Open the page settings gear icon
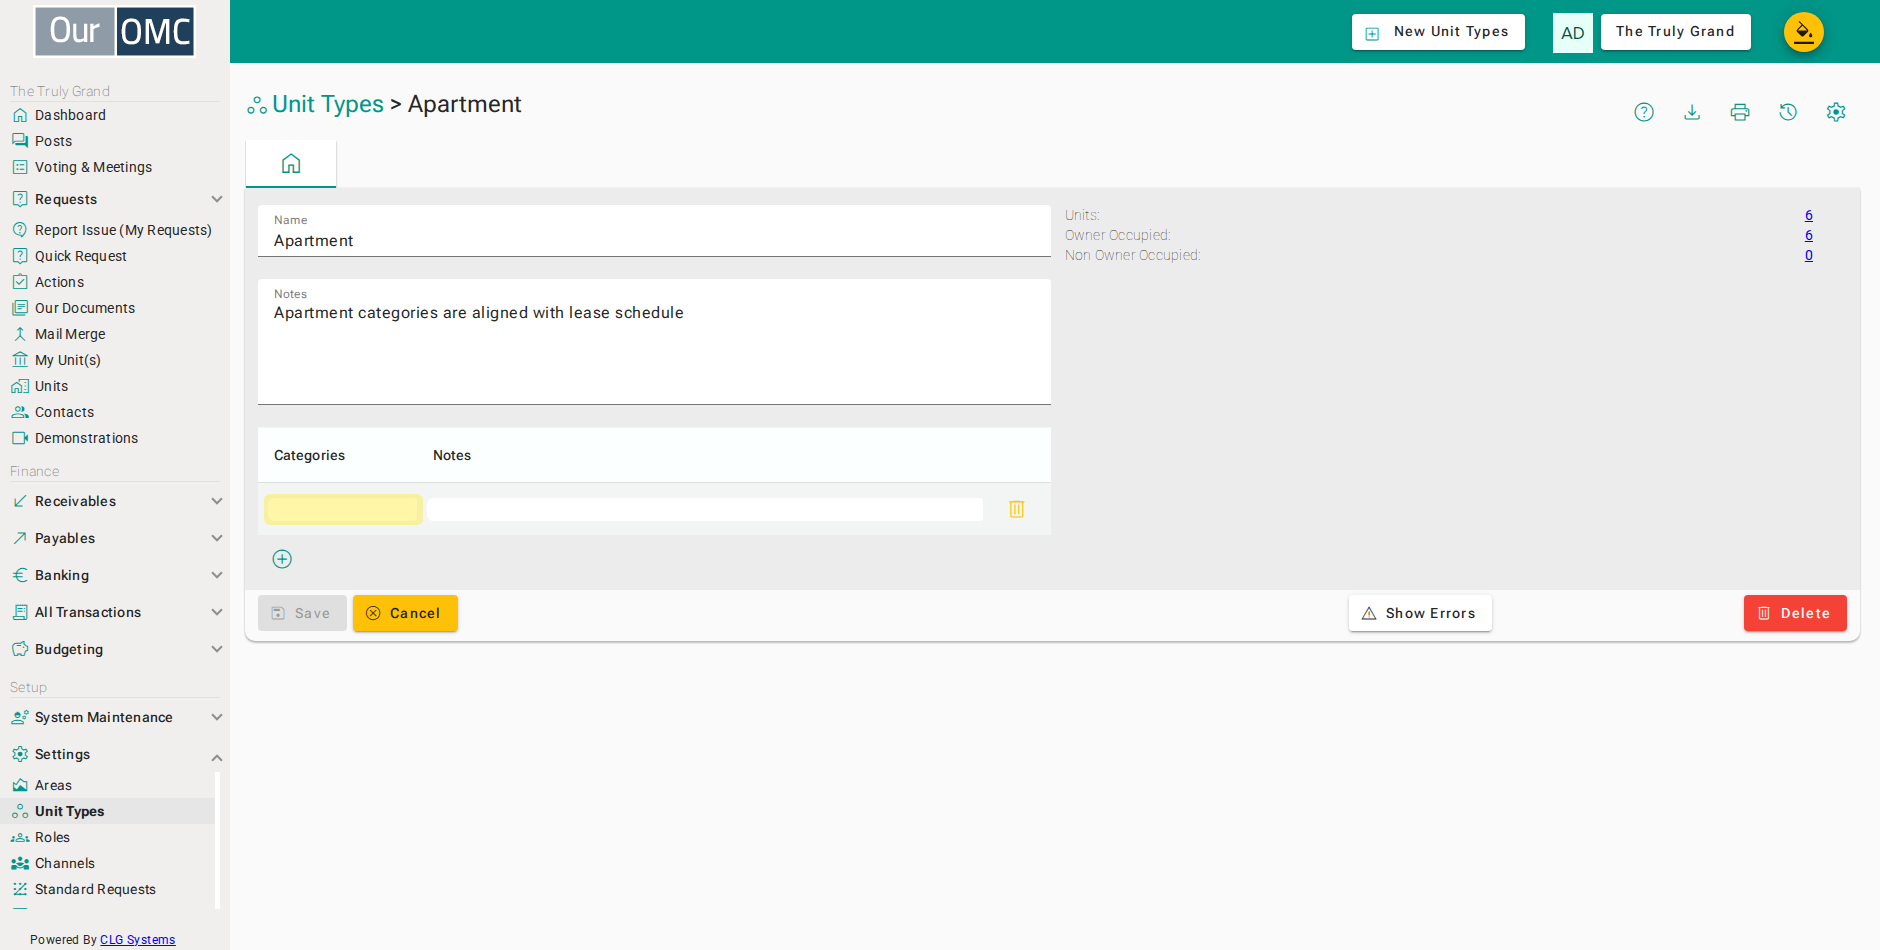 tap(1836, 112)
